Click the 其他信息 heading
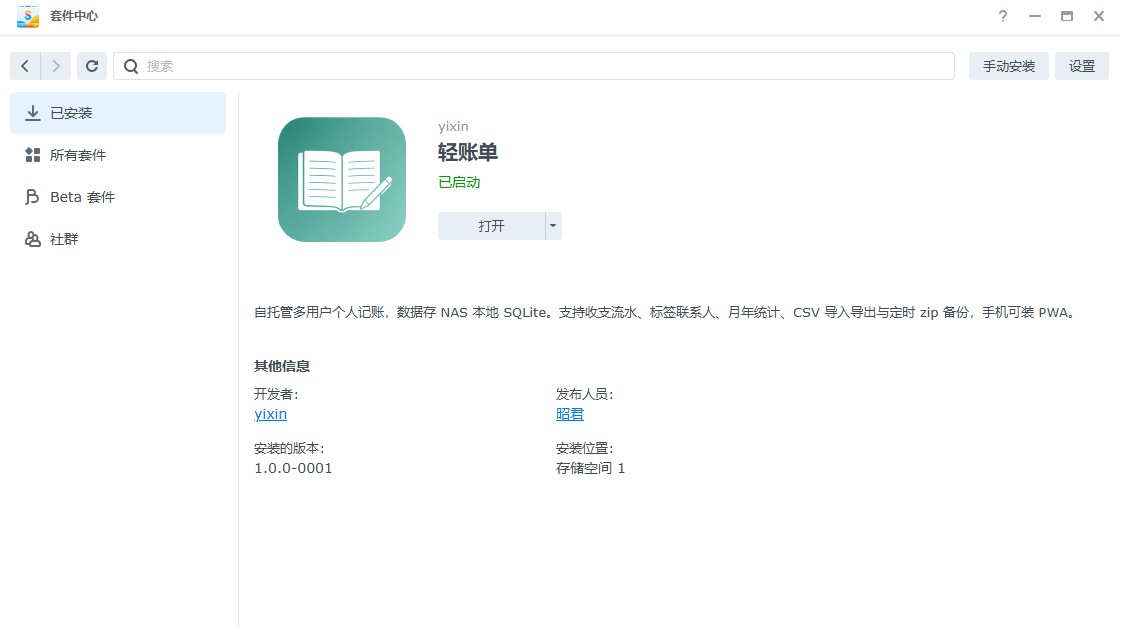The width and height of the screenshot is (1121, 629). [x=282, y=366]
